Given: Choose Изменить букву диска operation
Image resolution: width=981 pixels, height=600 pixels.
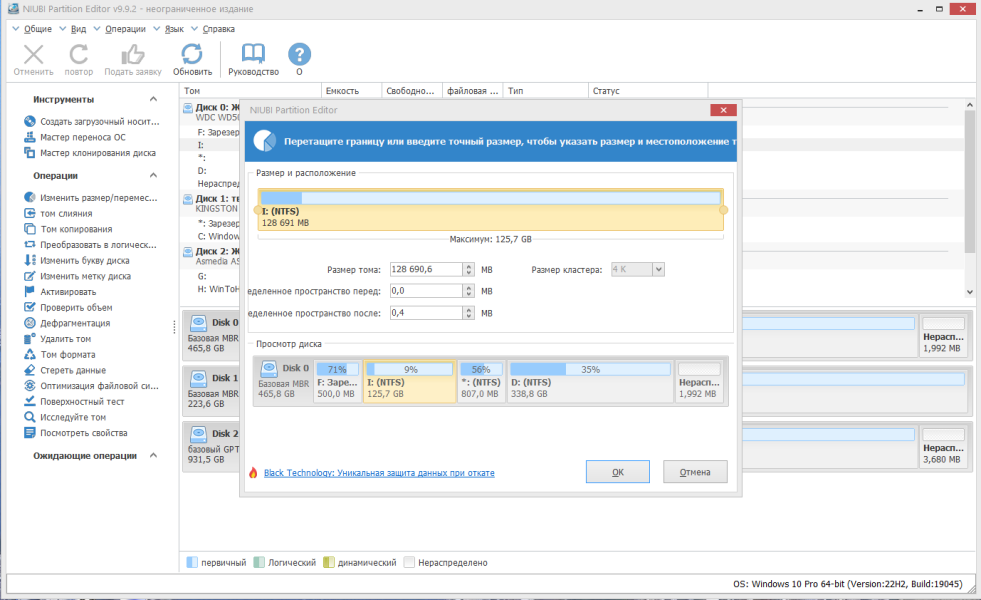Looking at the screenshot, I should coord(77,260).
